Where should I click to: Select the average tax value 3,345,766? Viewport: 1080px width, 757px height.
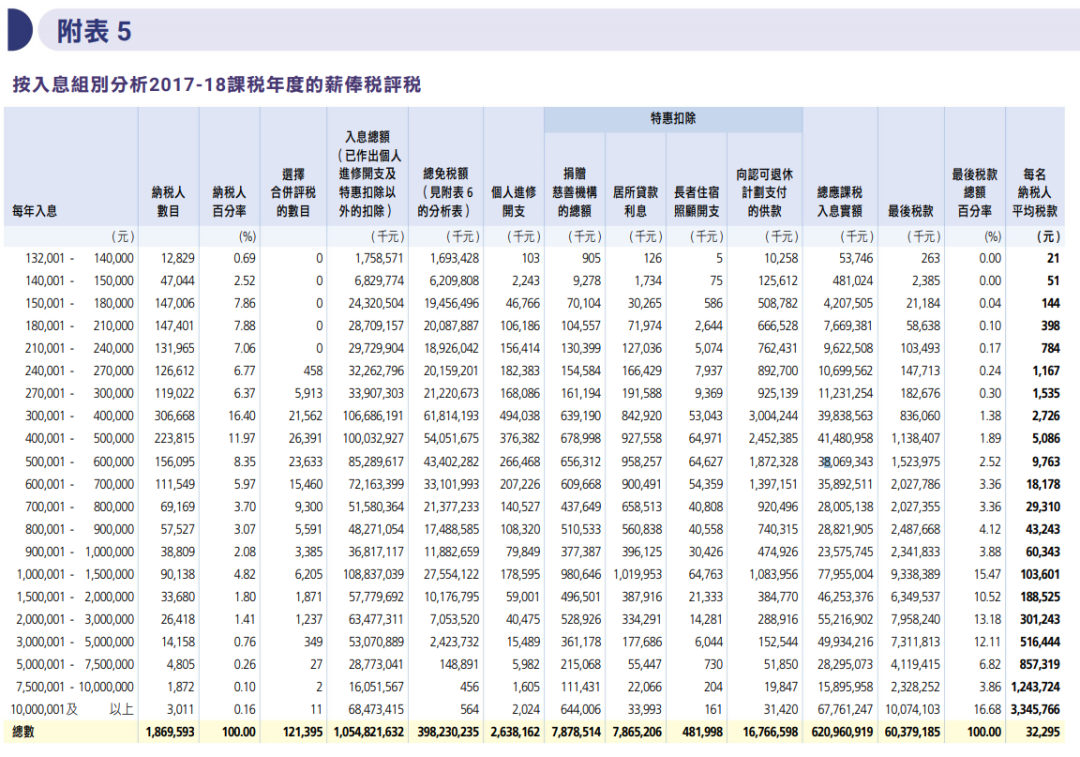click(x=1035, y=710)
